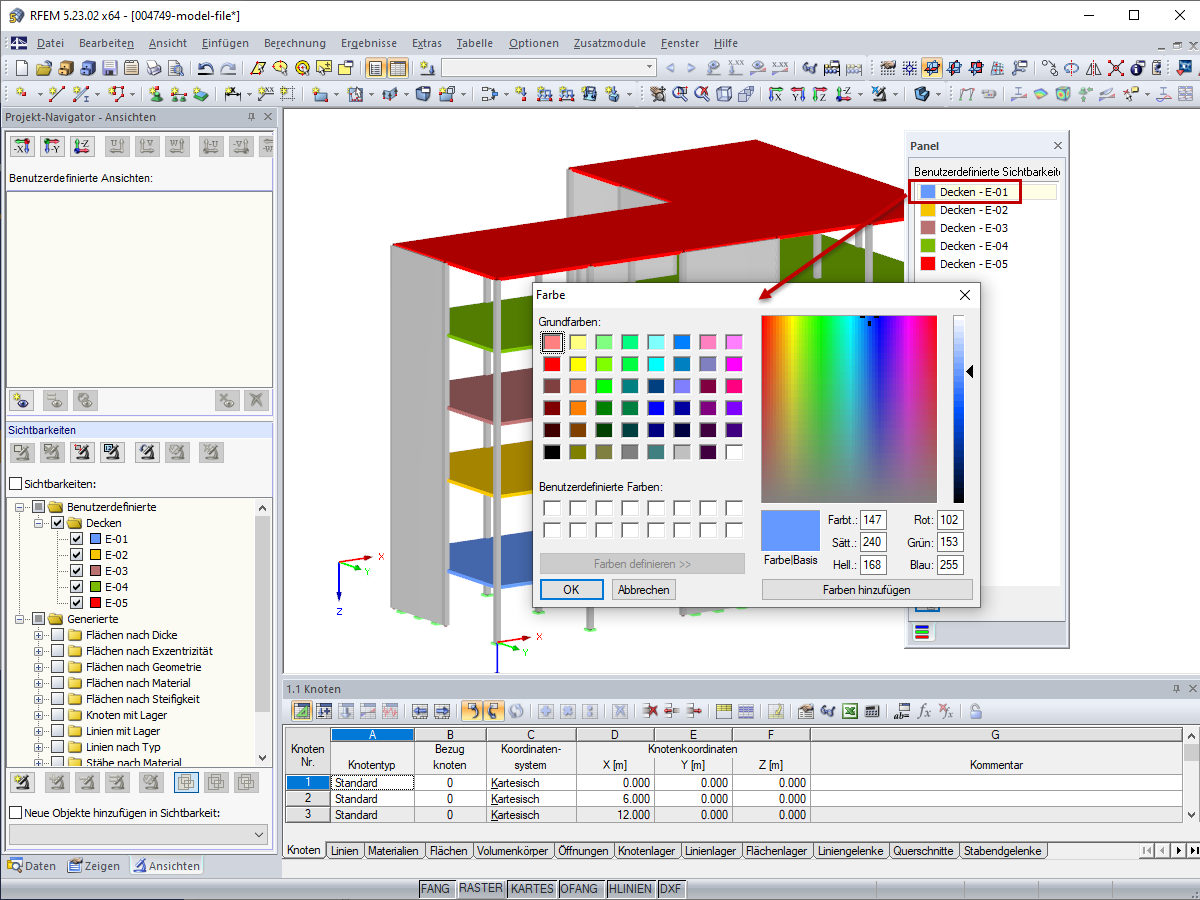
Task: Click the print icon in the toolbar
Action: [153, 68]
